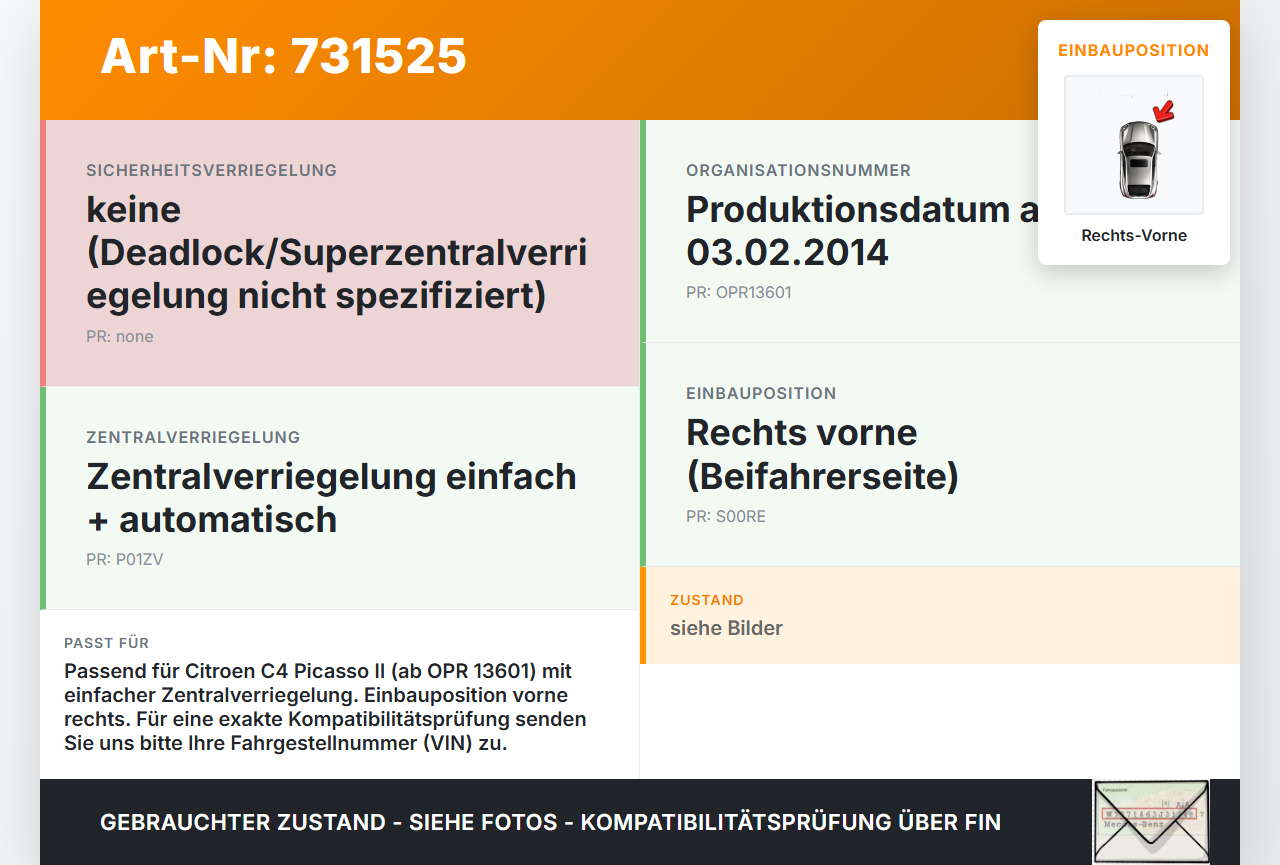1280x865 pixels.
Task: Click the 'SICHERHEITSVERRIEGELUNG' label
Action: 211,170
